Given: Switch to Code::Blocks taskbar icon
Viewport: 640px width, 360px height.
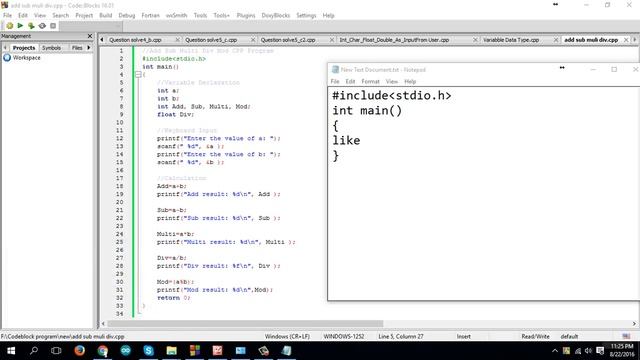Looking at the screenshot, I should pos(195,351).
